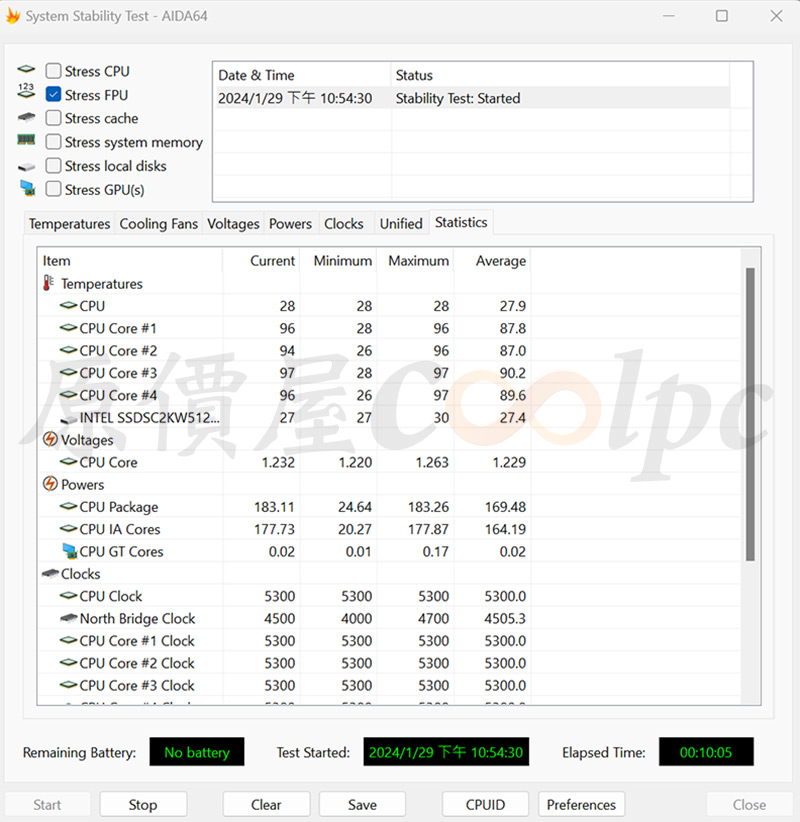Click the CPU GT Cores graphics icon
Screen dimensions: 800x822
pyautogui.click(x=68, y=551)
